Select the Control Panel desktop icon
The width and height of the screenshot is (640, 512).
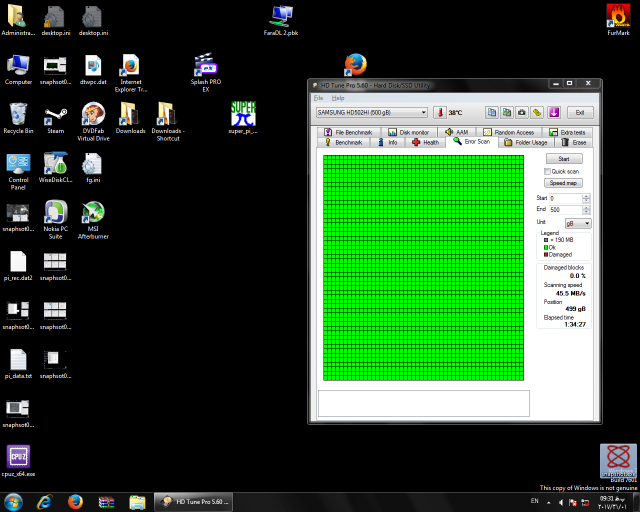[18, 171]
